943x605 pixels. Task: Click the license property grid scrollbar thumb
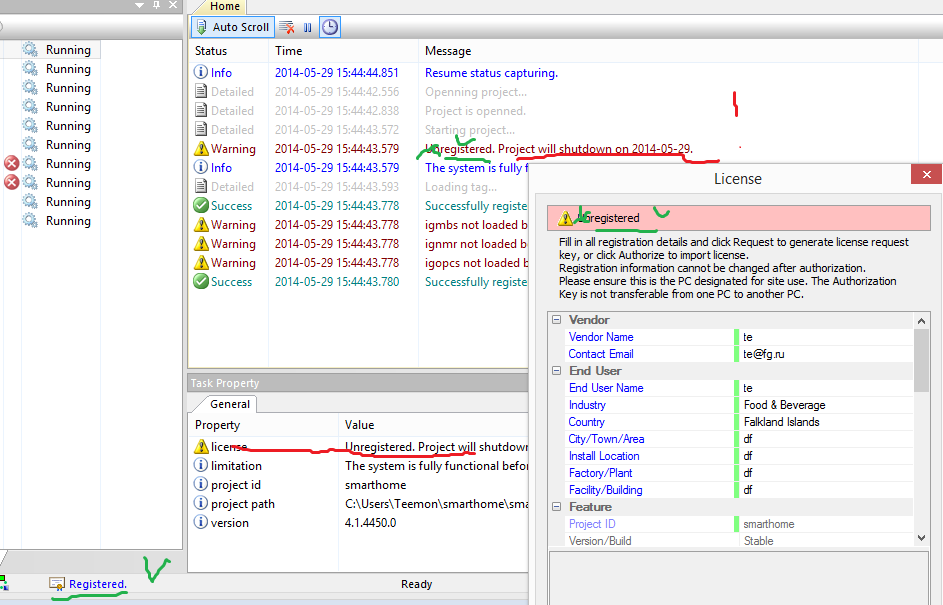[921, 360]
